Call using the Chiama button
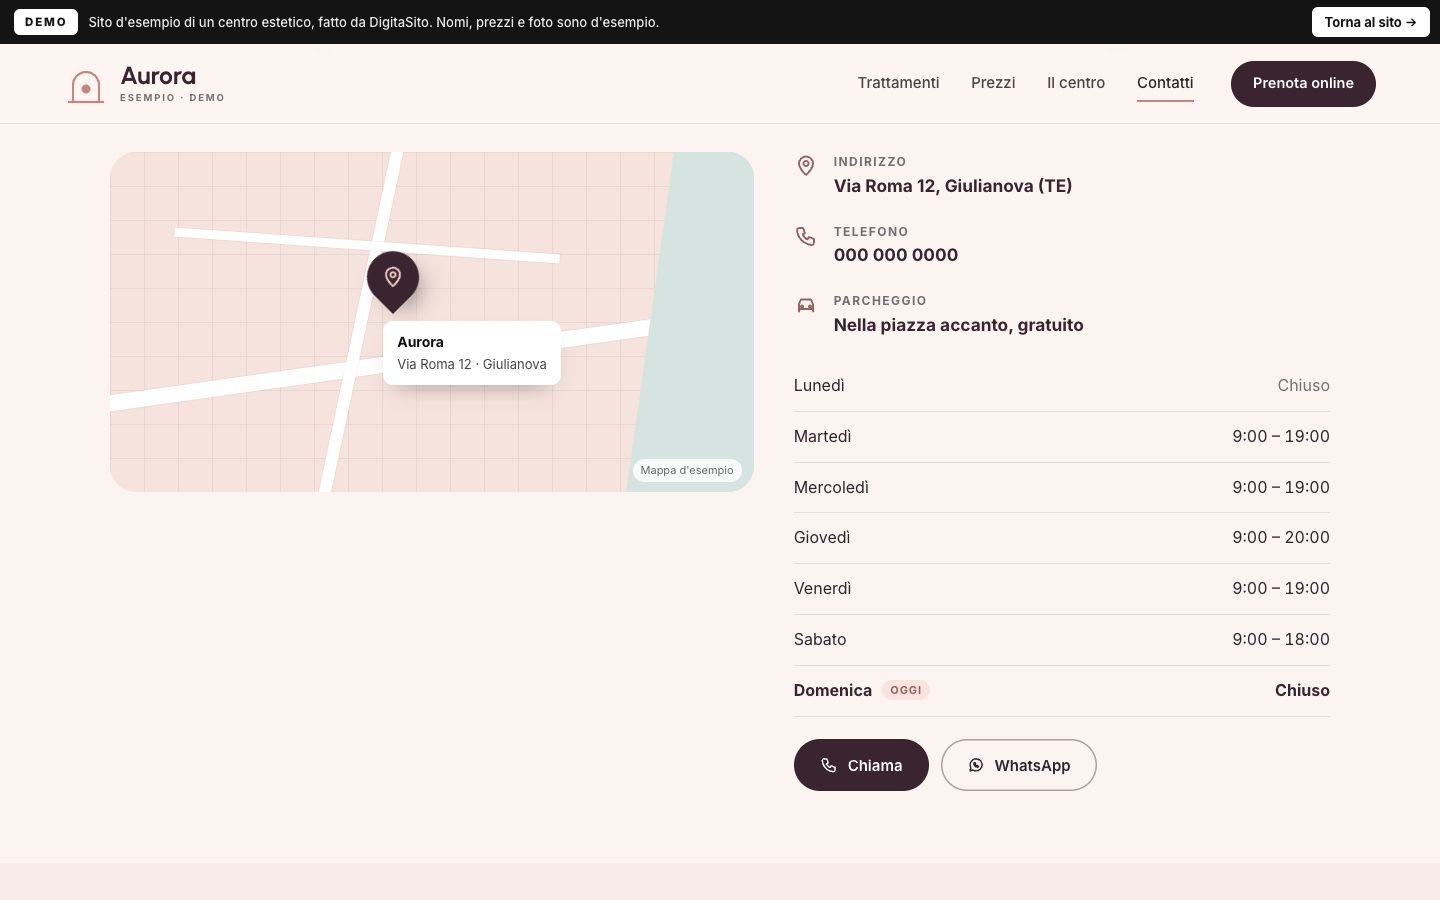Screen dimensions: 1440x900 pyautogui.click(x=861, y=765)
